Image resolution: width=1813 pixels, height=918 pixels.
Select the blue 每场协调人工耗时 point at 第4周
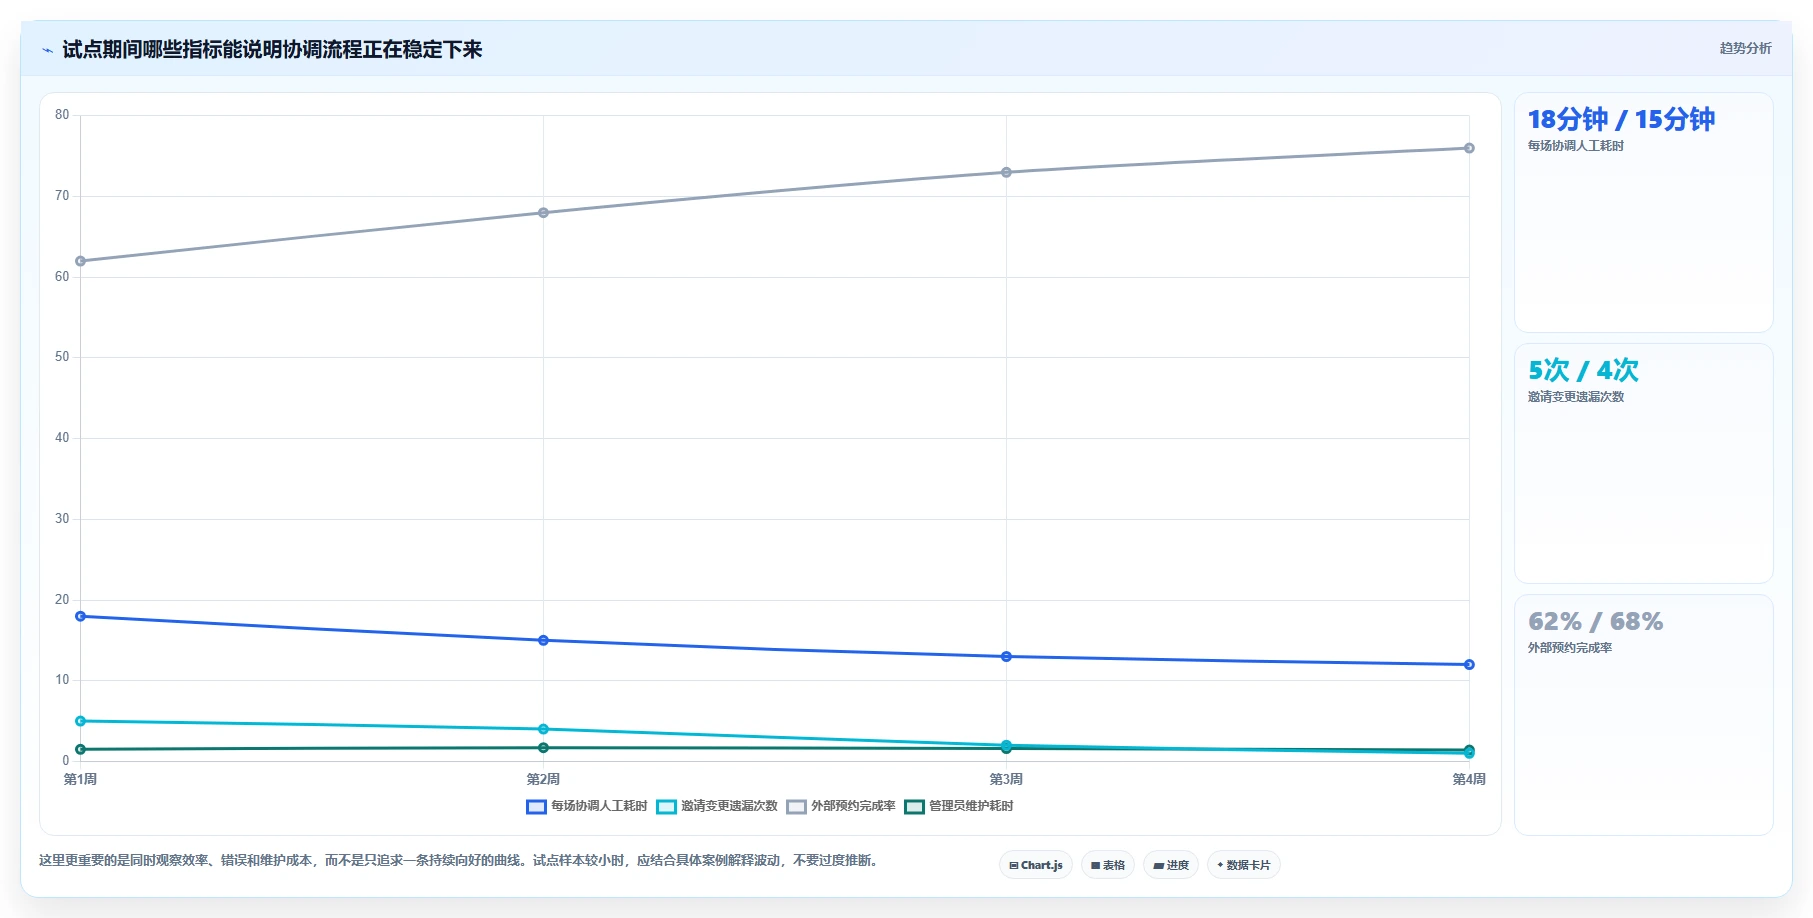(x=1469, y=664)
